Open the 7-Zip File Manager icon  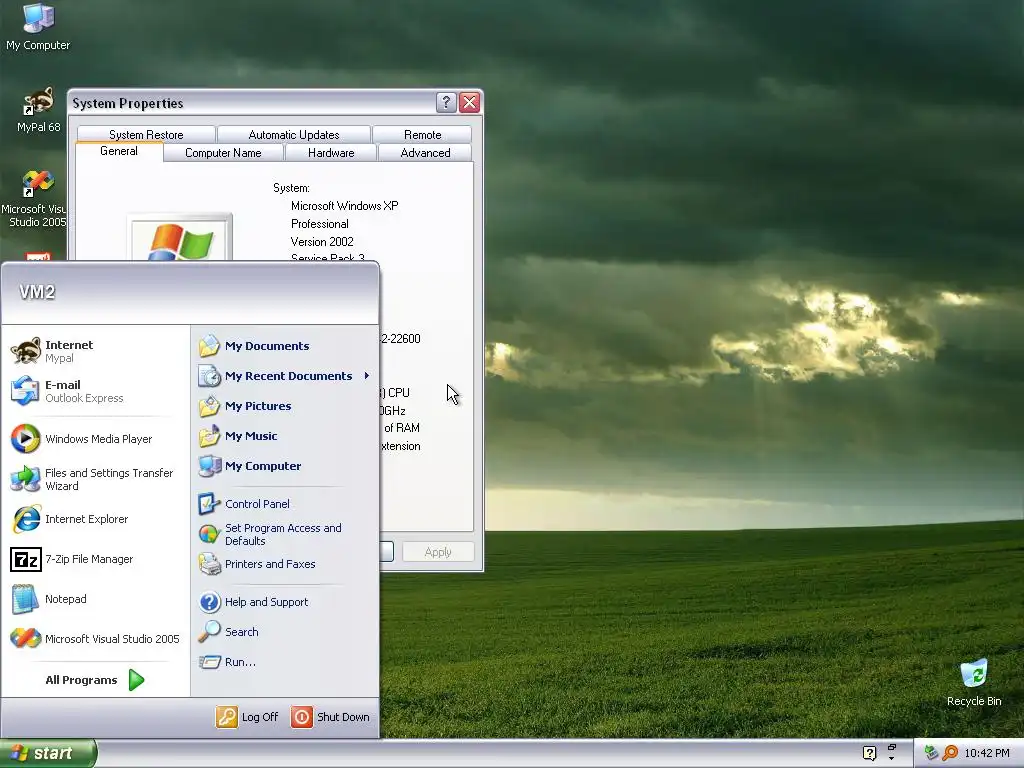point(25,559)
